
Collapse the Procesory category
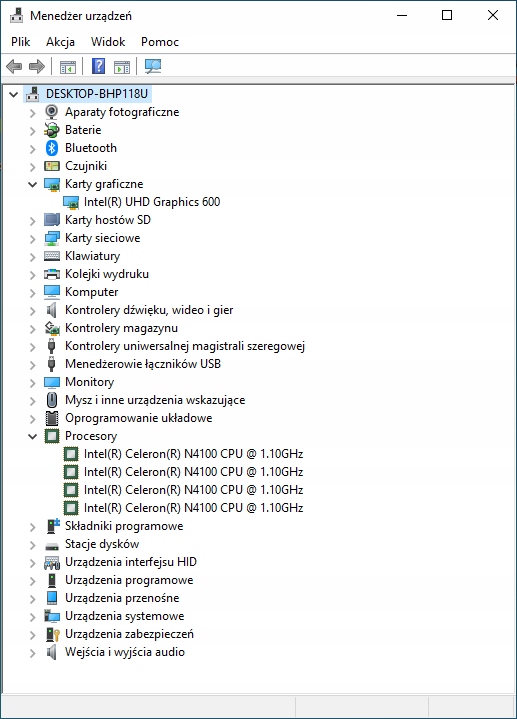[x=33, y=436]
